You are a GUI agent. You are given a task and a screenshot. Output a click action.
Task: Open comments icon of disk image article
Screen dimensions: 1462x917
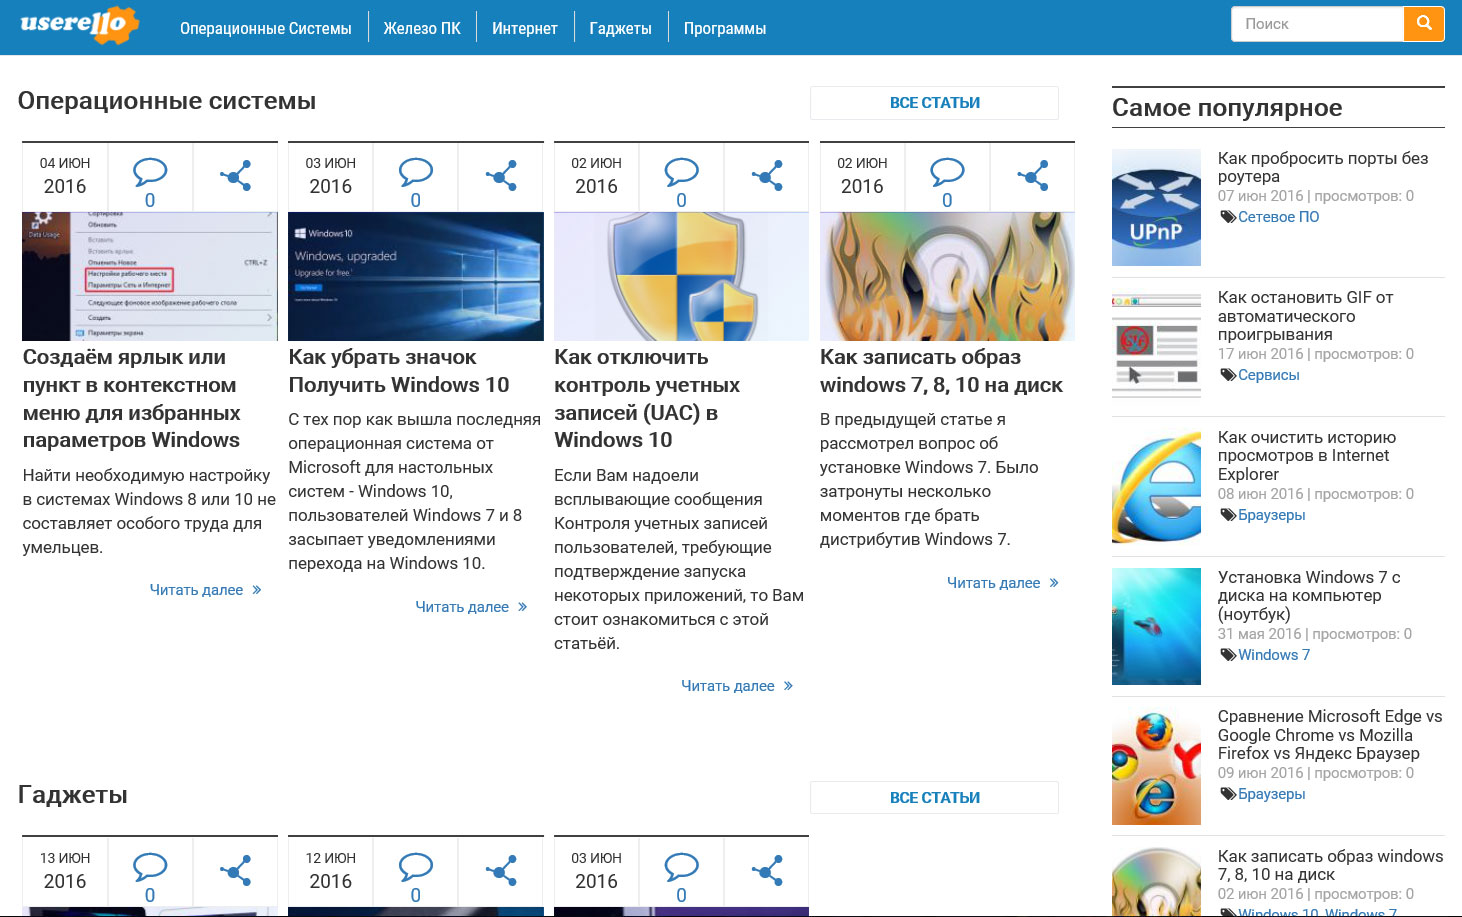947,182
